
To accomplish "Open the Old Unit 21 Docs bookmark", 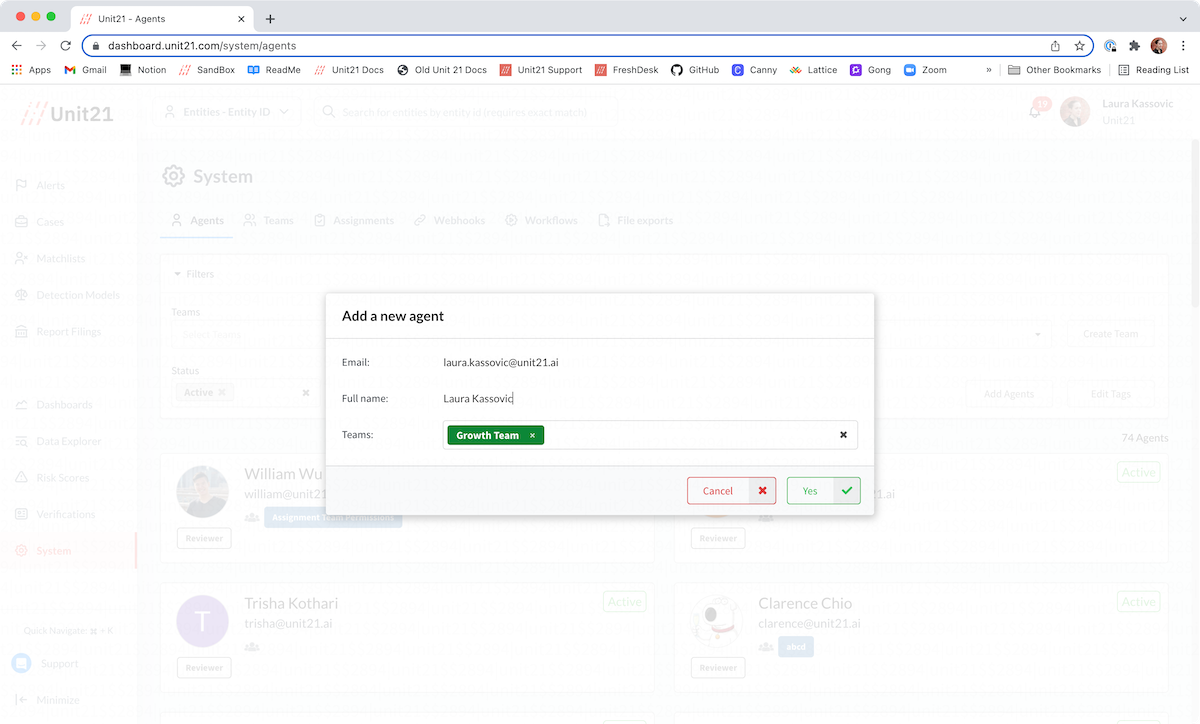I will point(442,70).
